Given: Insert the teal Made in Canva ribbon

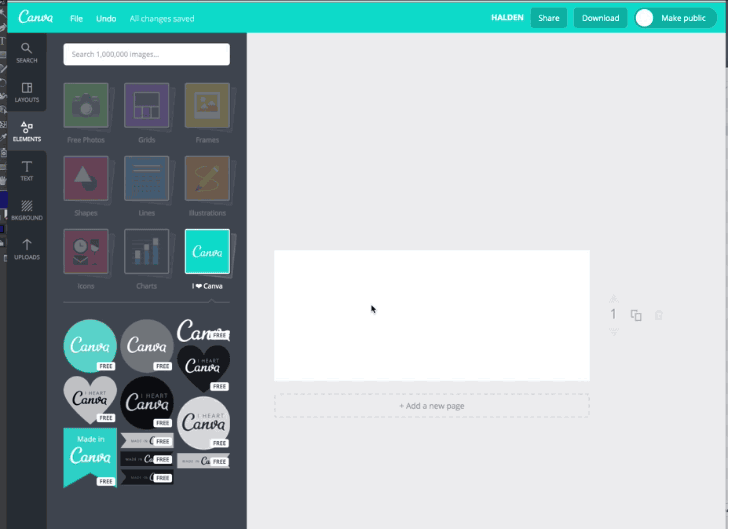Looking at the screenshot, I should pos(89,457).
